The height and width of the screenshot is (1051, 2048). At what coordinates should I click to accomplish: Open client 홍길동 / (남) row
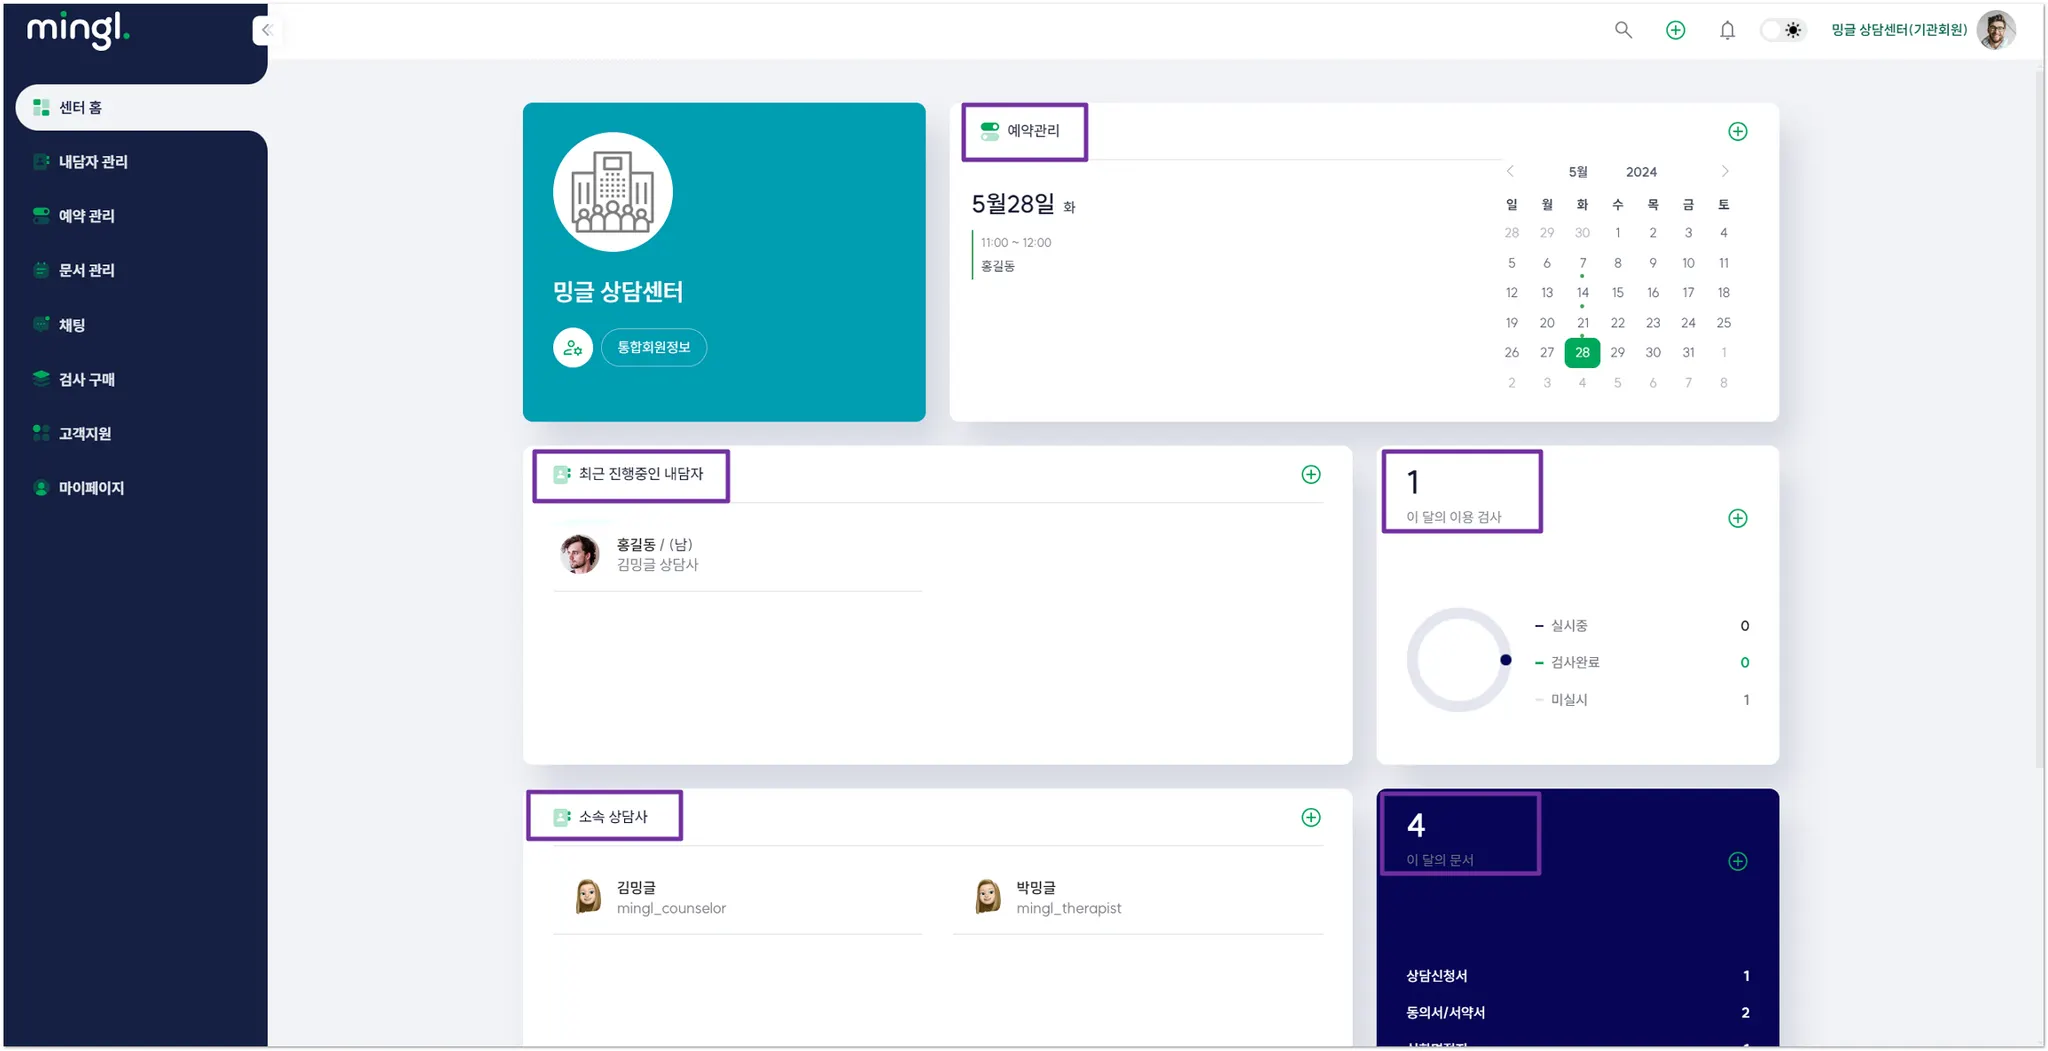[x=738, y=554]
